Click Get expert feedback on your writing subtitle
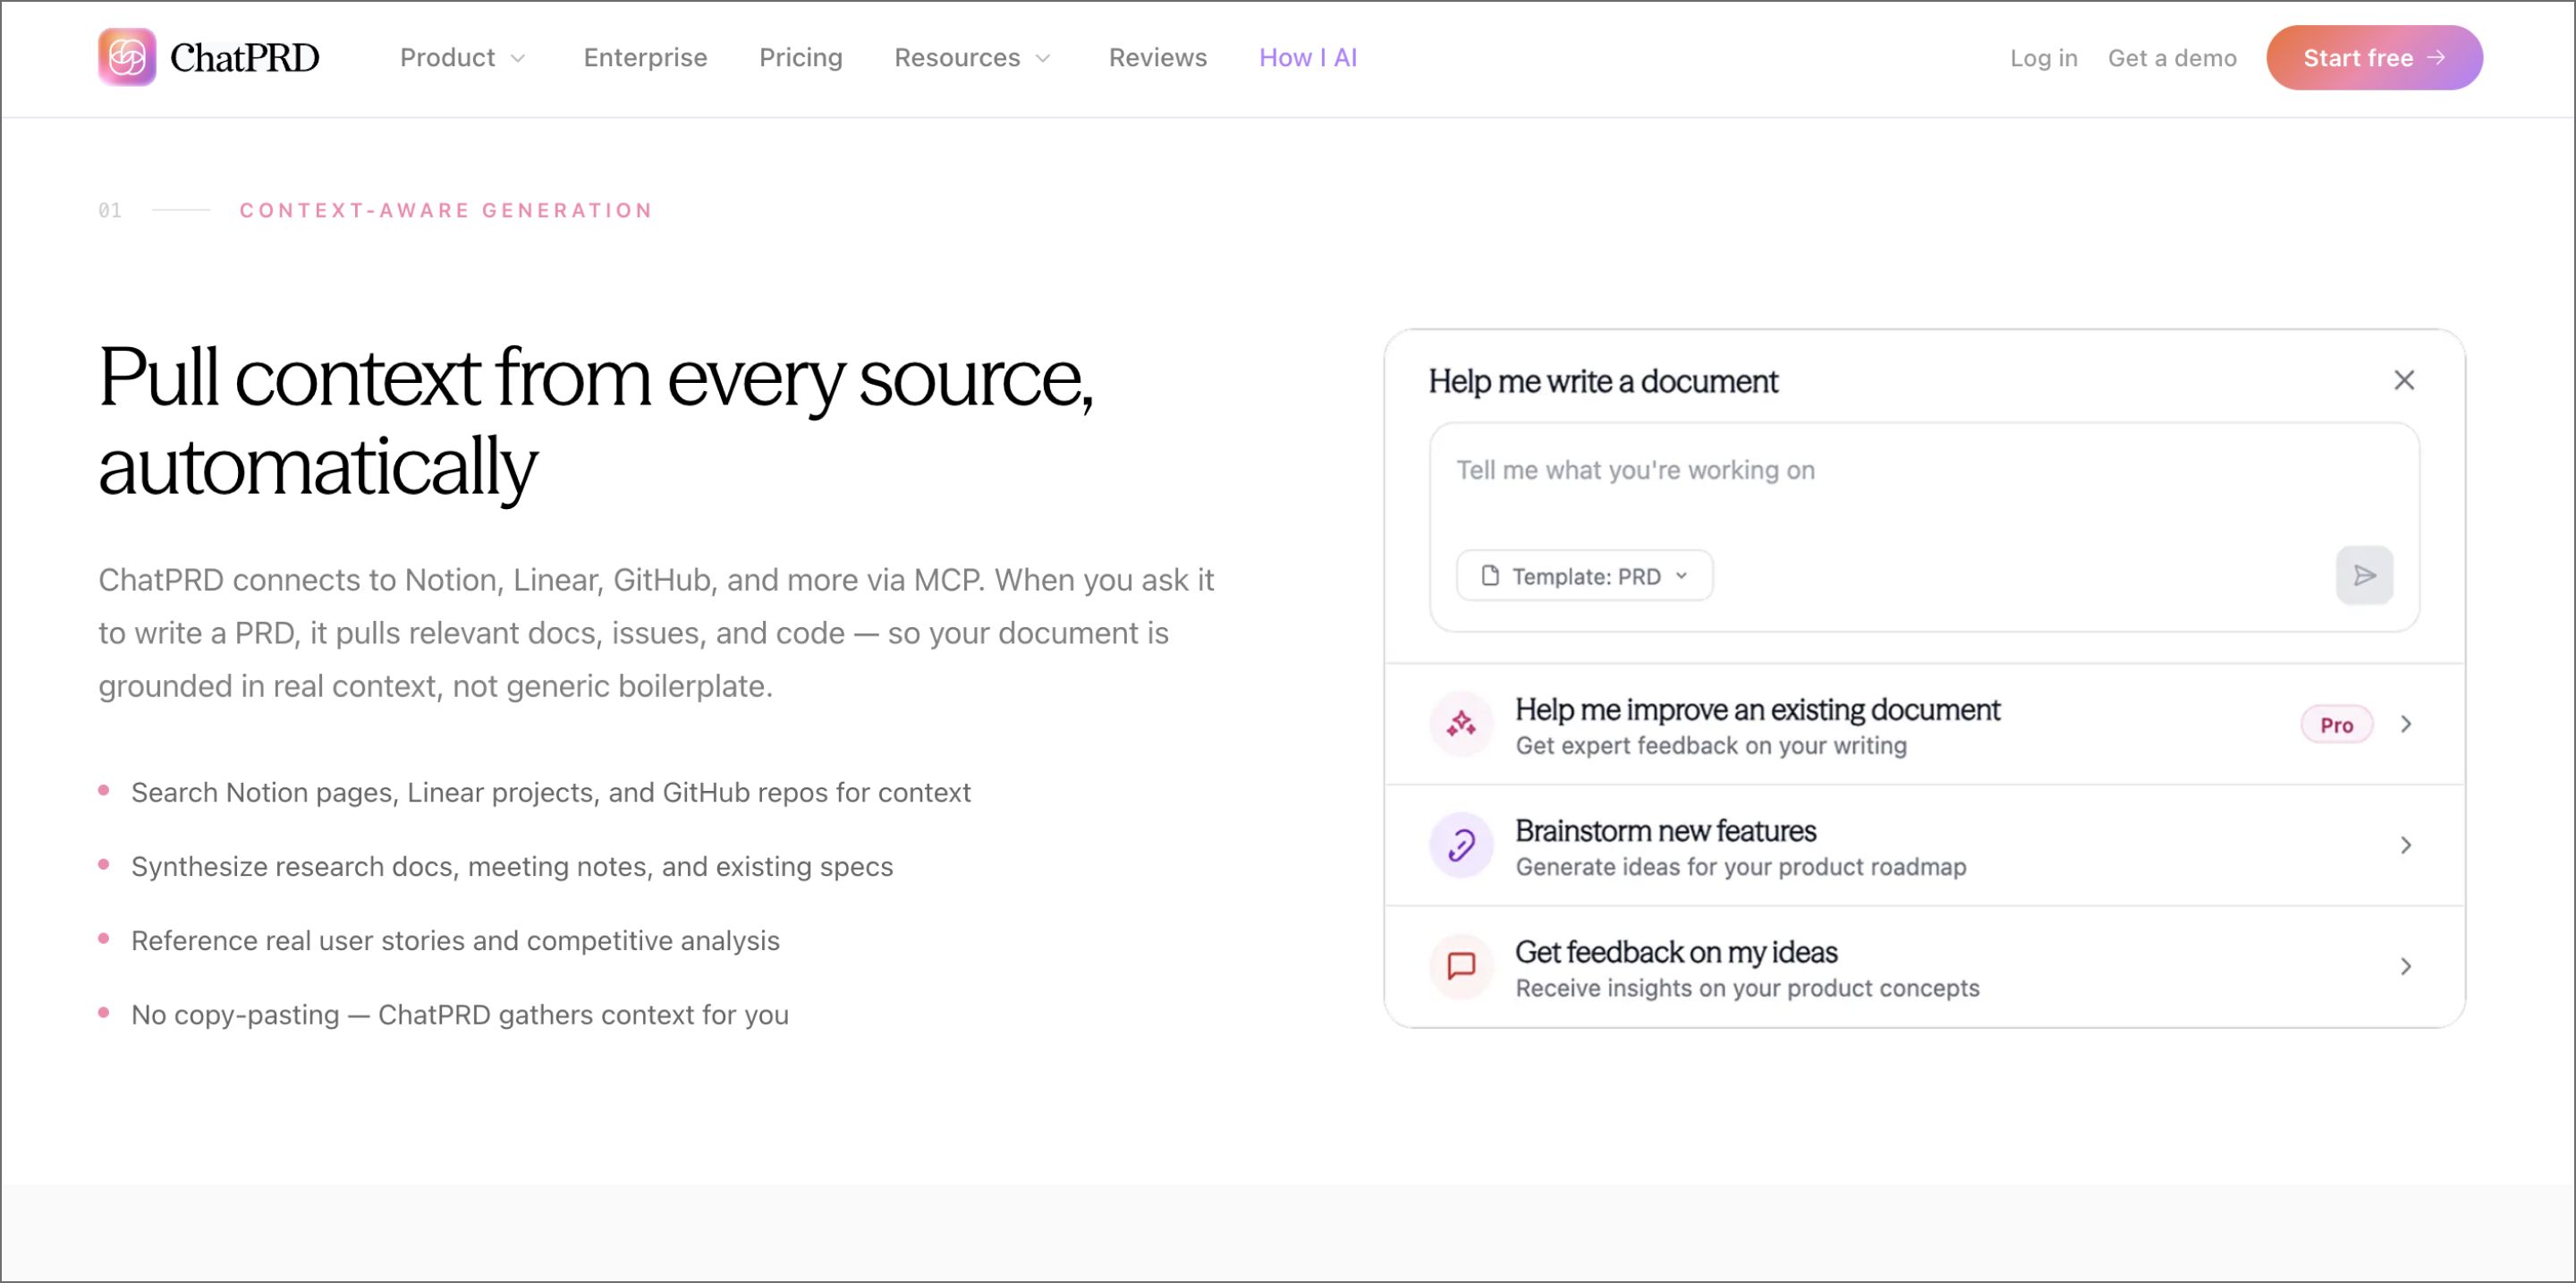2576x1283 pixels. 1711,746
